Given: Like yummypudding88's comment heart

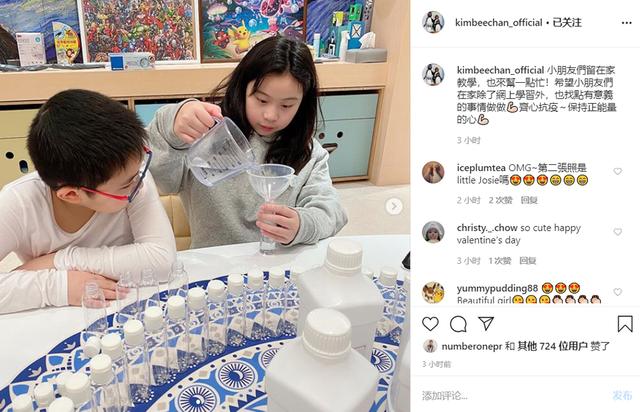Looking at the screenshot, I should click(x=618, y=292).
